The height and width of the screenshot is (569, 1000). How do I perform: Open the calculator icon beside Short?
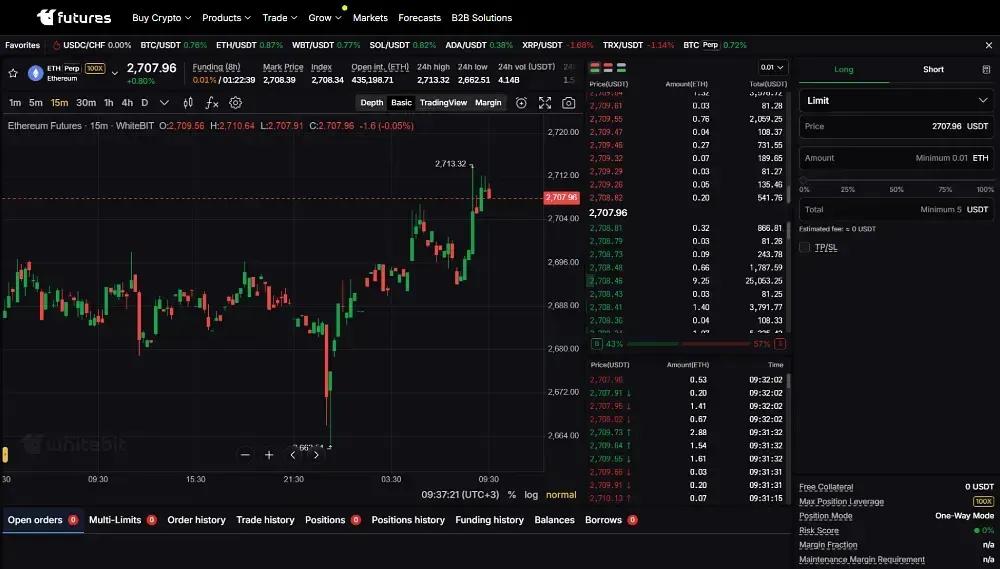(x=986, y=70)
